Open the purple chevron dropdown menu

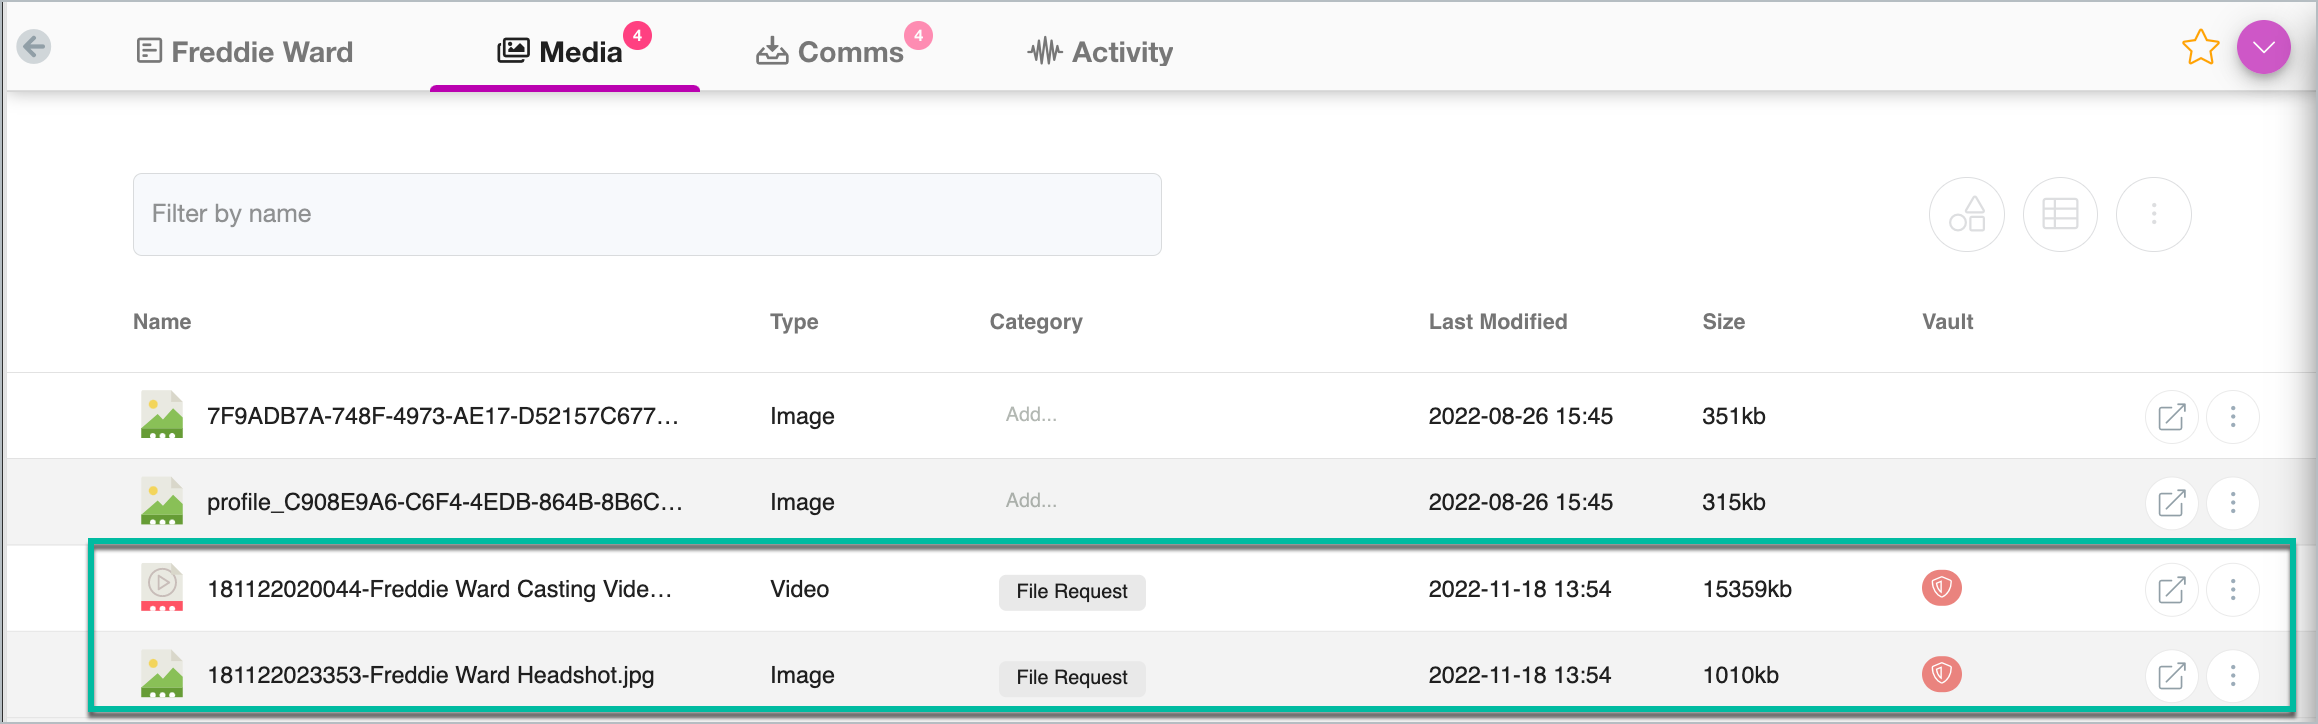(2264, 48)
